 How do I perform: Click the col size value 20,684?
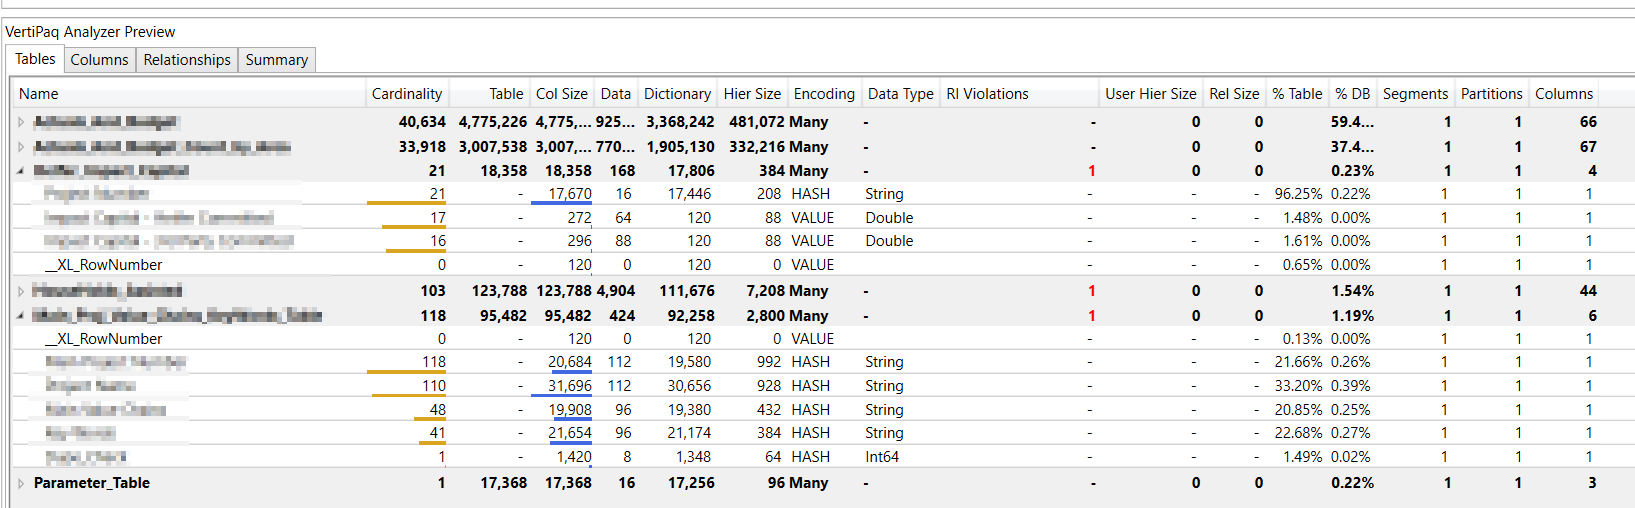569,362
